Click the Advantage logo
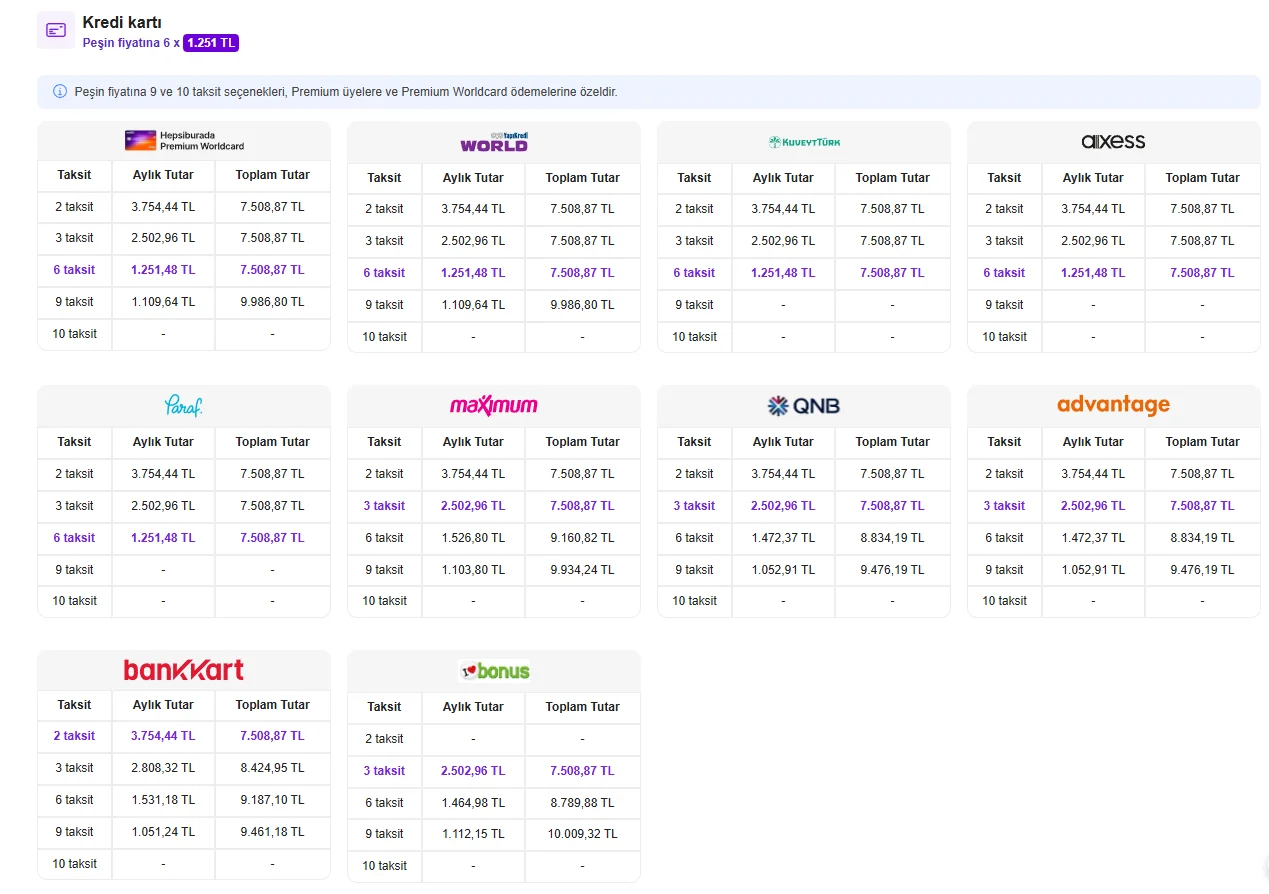Image resolution: width=1269 pixels, height=894 pixels. [x=1113, y=405]
